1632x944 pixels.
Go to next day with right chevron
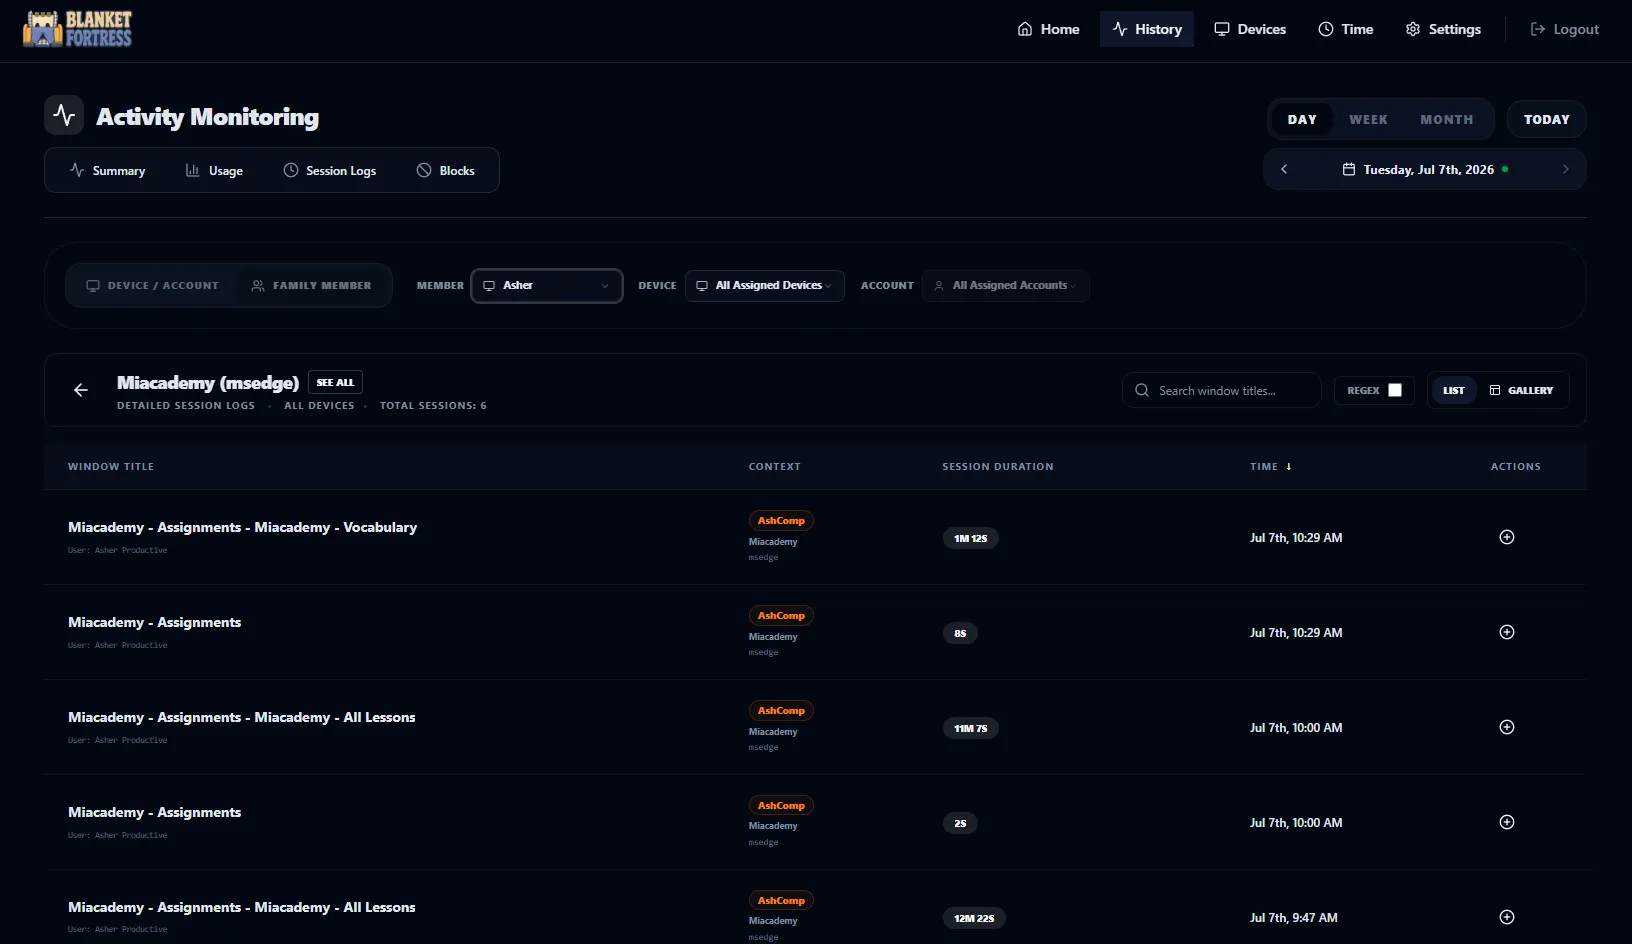tap(1565, 170)
